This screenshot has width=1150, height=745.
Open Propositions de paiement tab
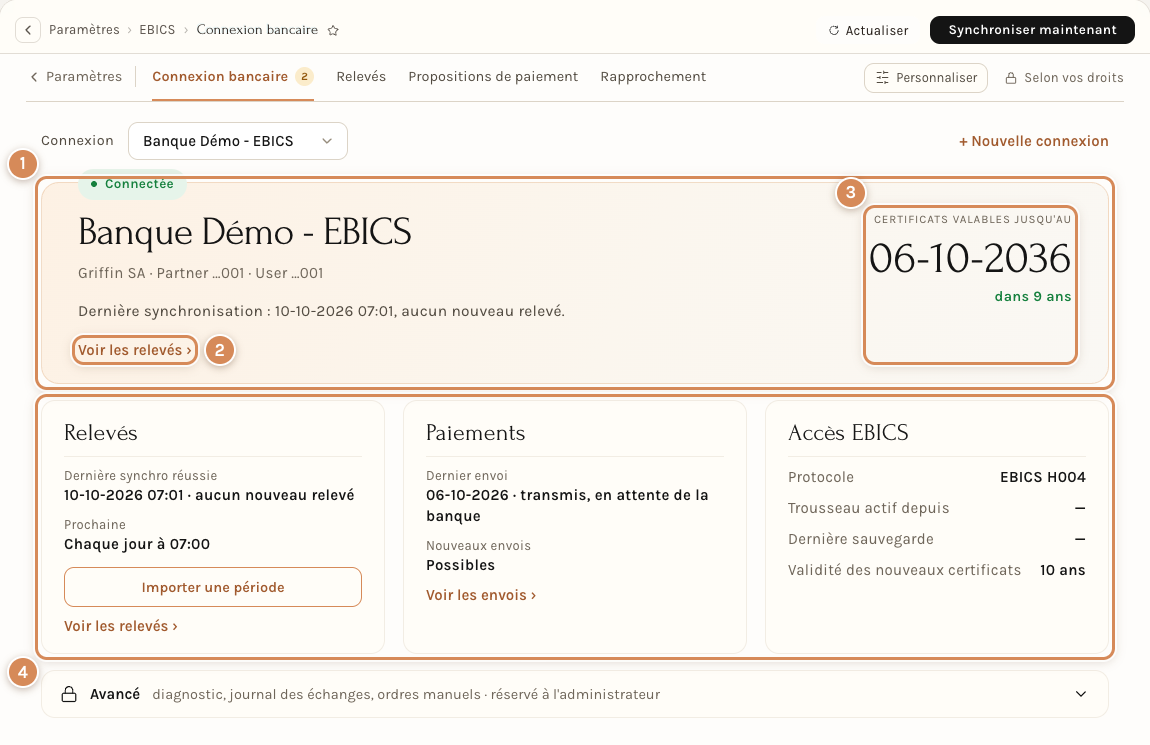coord(493,76)
